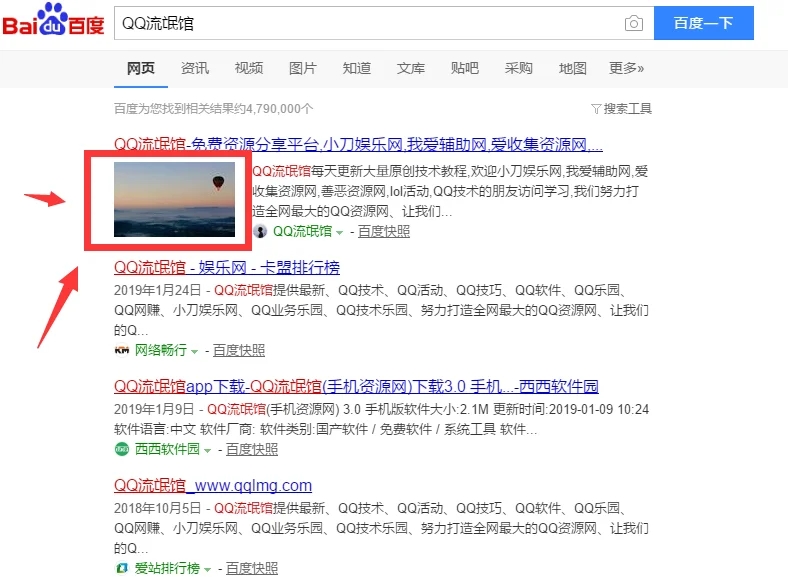Open 百度快照 for 网络畅行 result
This screenshot has height=577, width=788.
239,350
